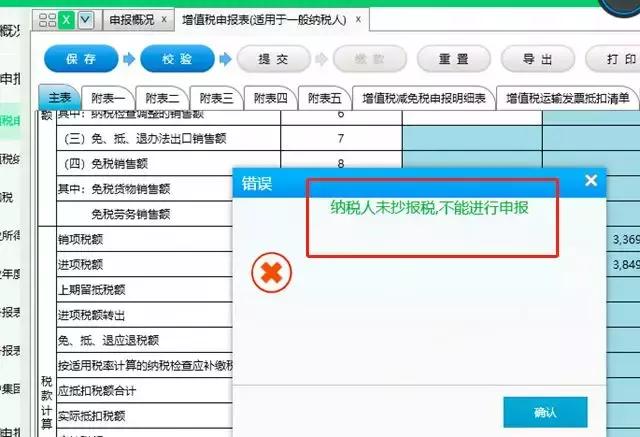
Task: Click the row 销项税额
Action: pyautogui.click(x=144, y=239)
